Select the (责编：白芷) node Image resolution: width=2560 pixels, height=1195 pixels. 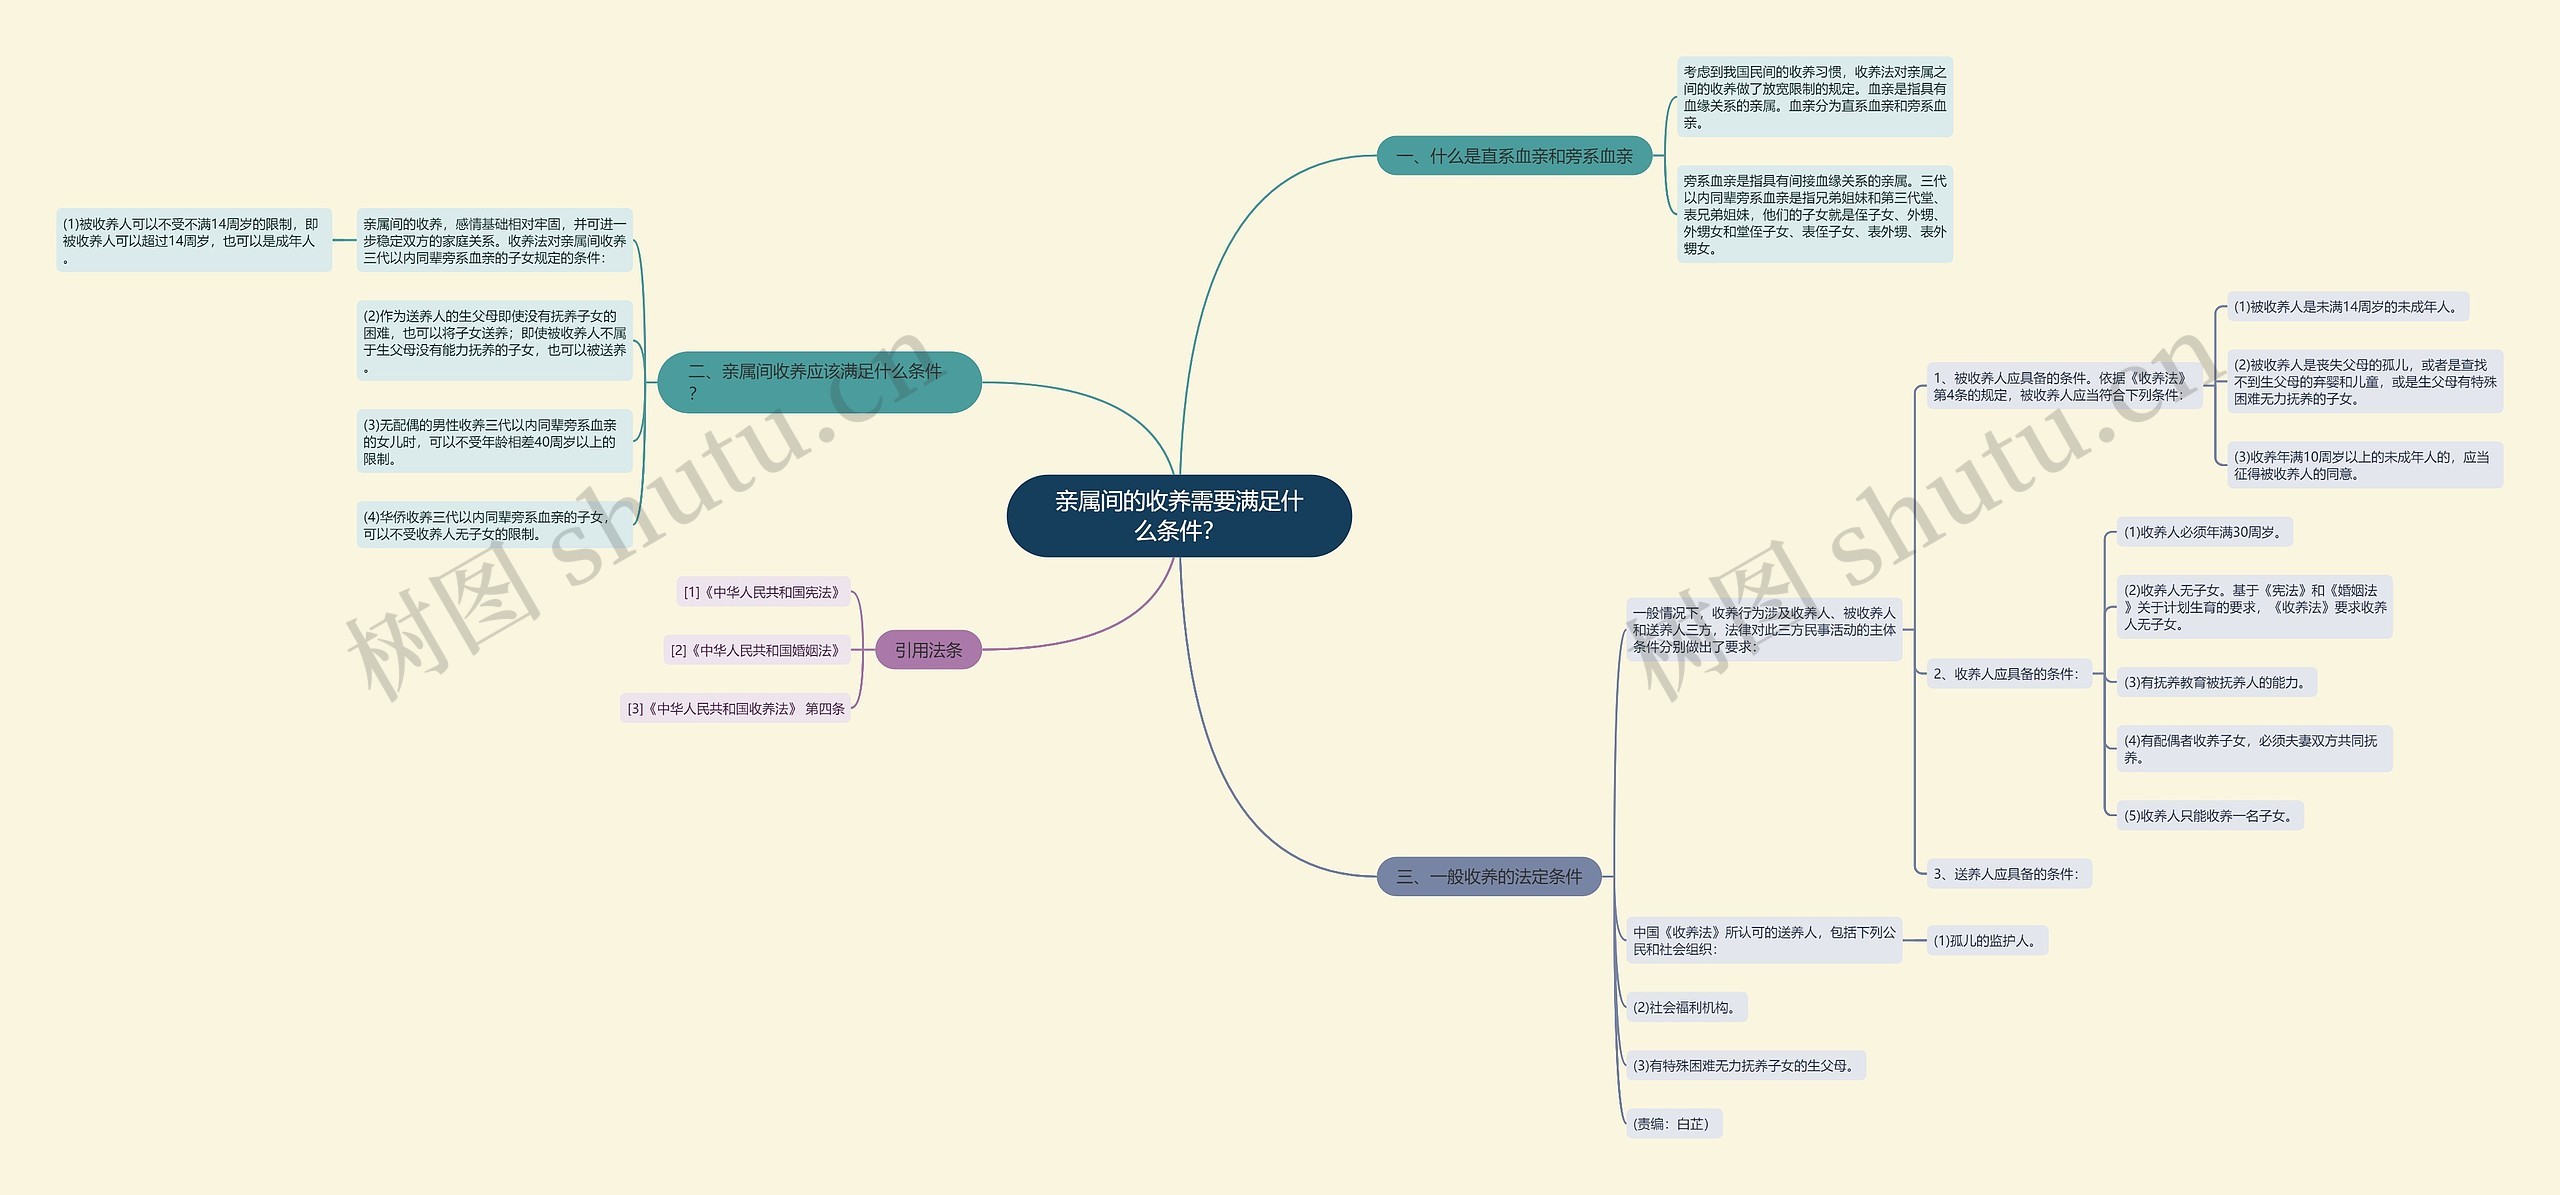click(1673, 1124)
